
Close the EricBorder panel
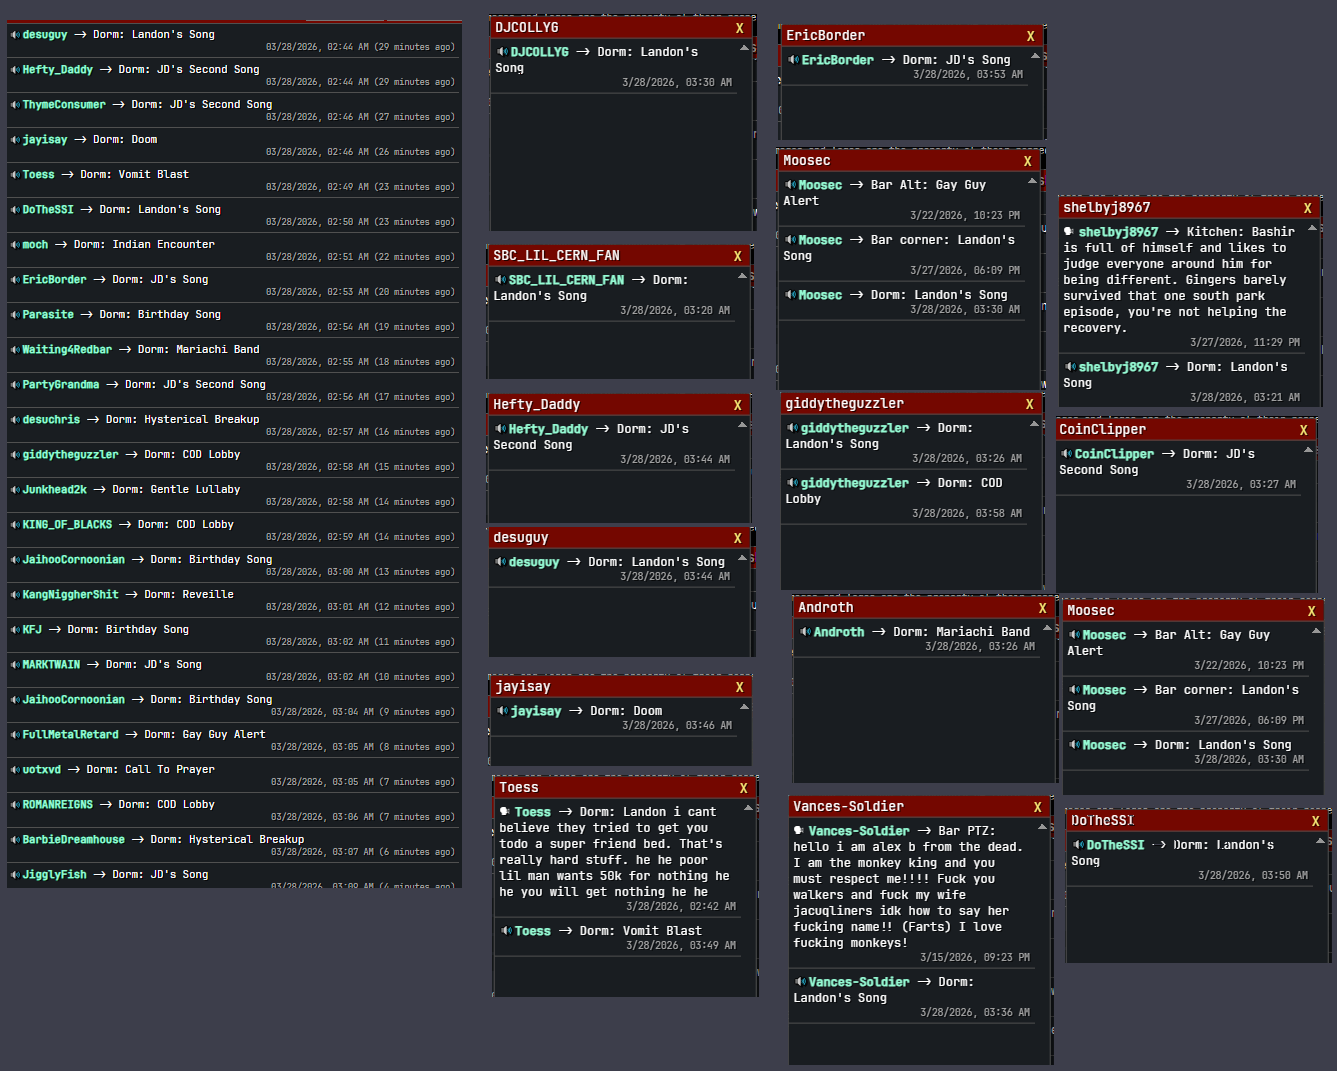click(x=1031, y=36)
